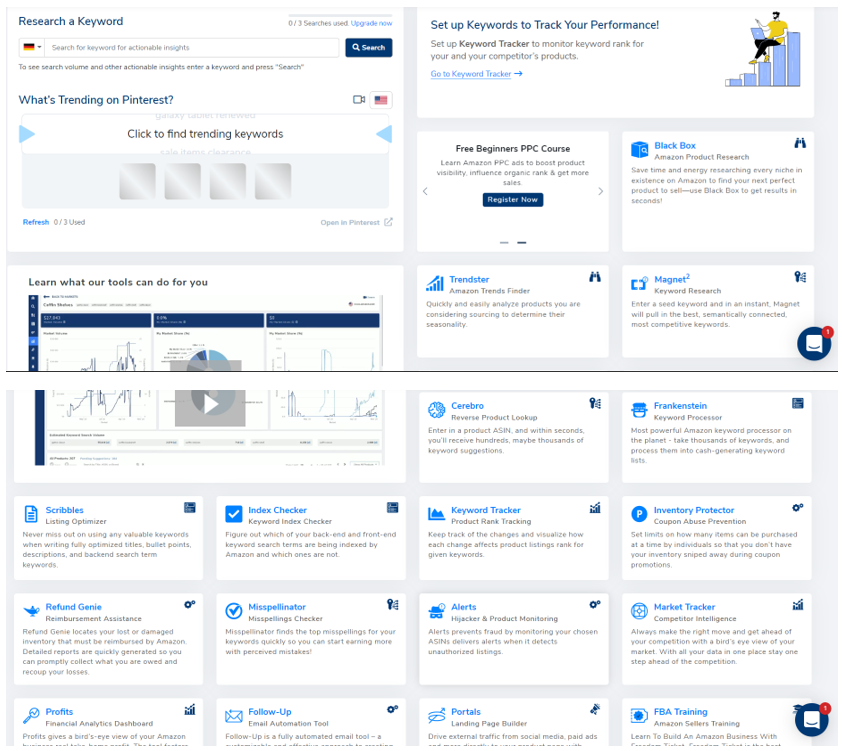Open the Cerebro tool title
Screen dimensions: 842x751
pos(467,406)
